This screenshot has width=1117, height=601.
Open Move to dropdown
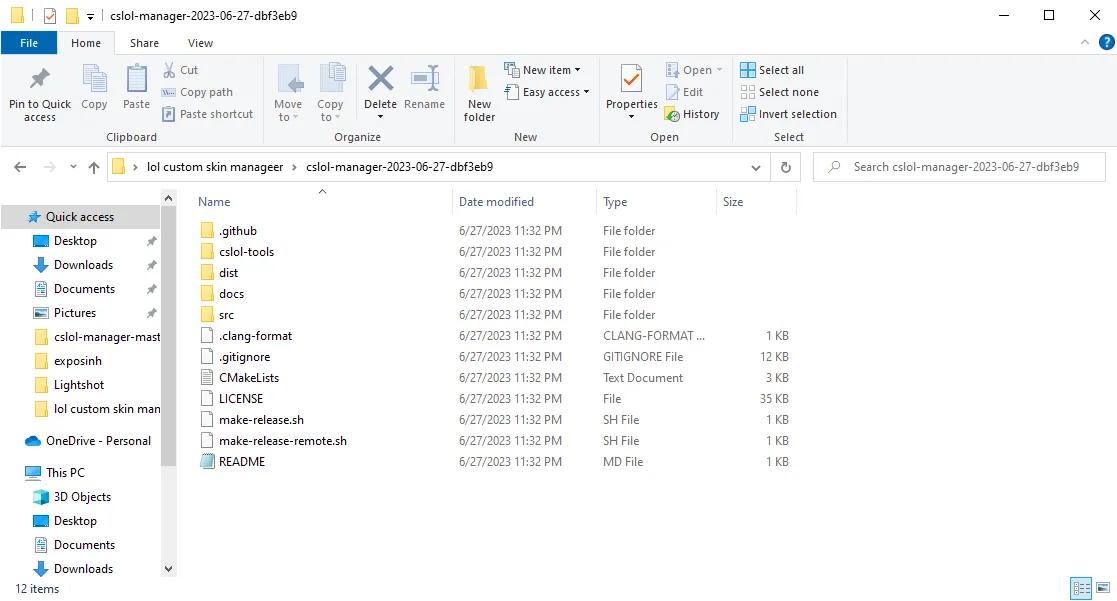(x=288, y=93)
